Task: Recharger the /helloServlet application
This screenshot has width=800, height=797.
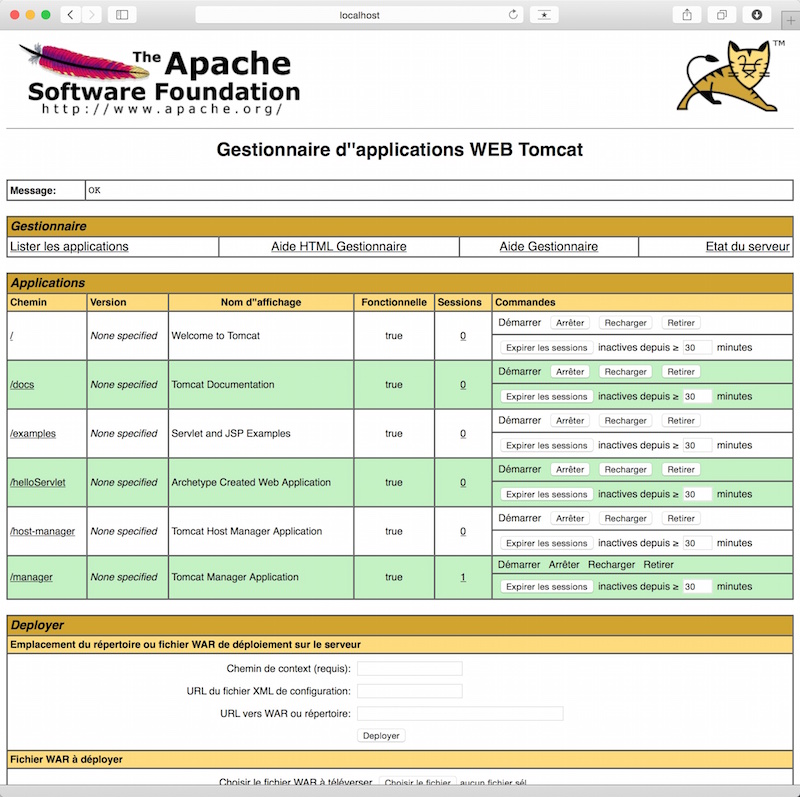Action: click(625, 470)
